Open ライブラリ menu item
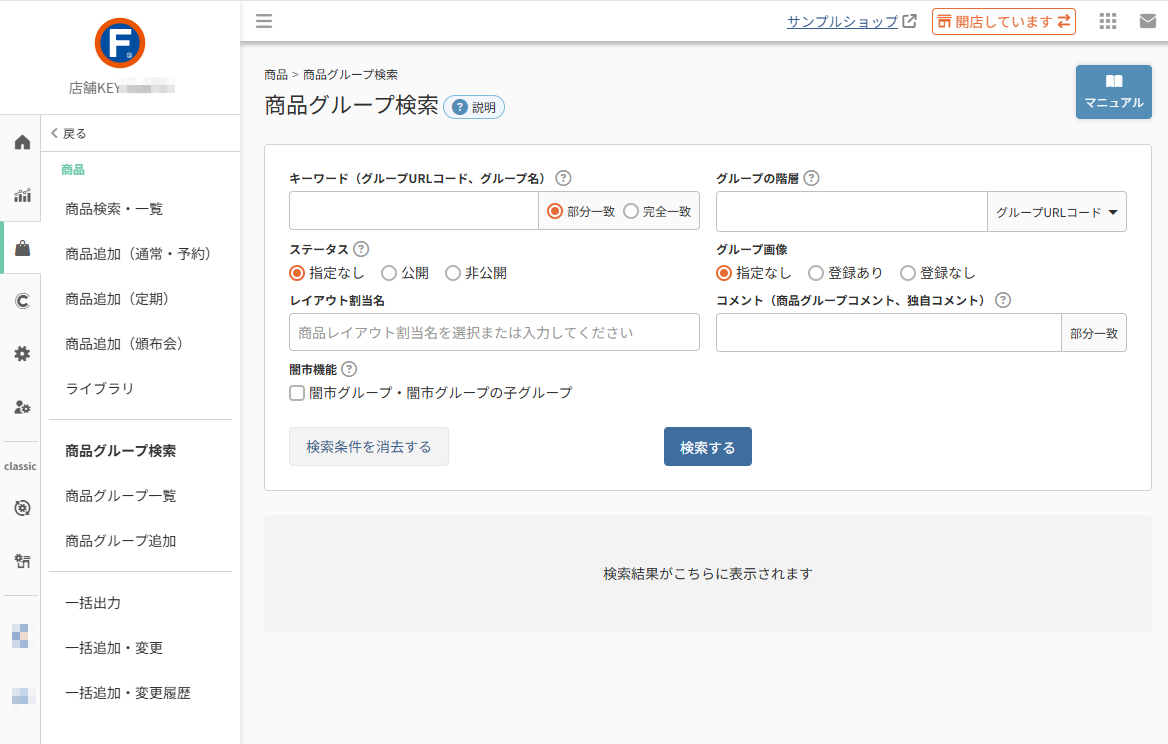Screen dimensions: 1168x744 (x=100, y=389)
